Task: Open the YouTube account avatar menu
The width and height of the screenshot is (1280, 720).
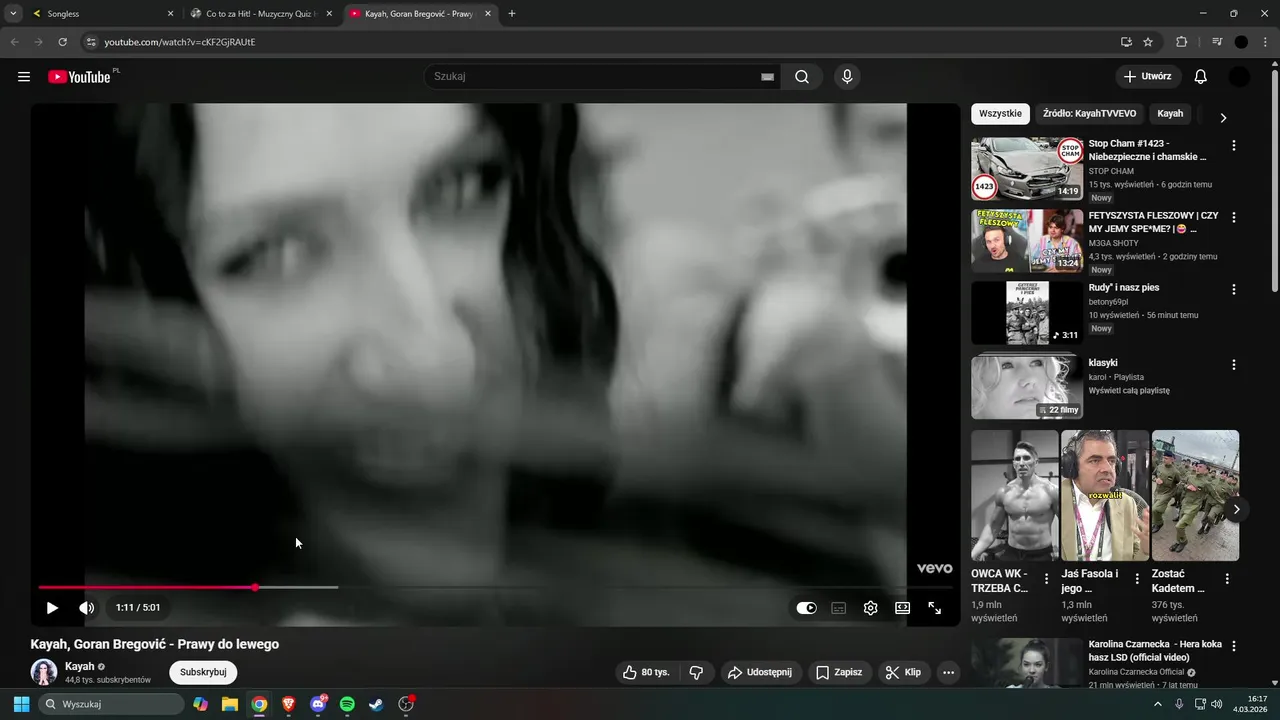Action: pos(1239,77)
